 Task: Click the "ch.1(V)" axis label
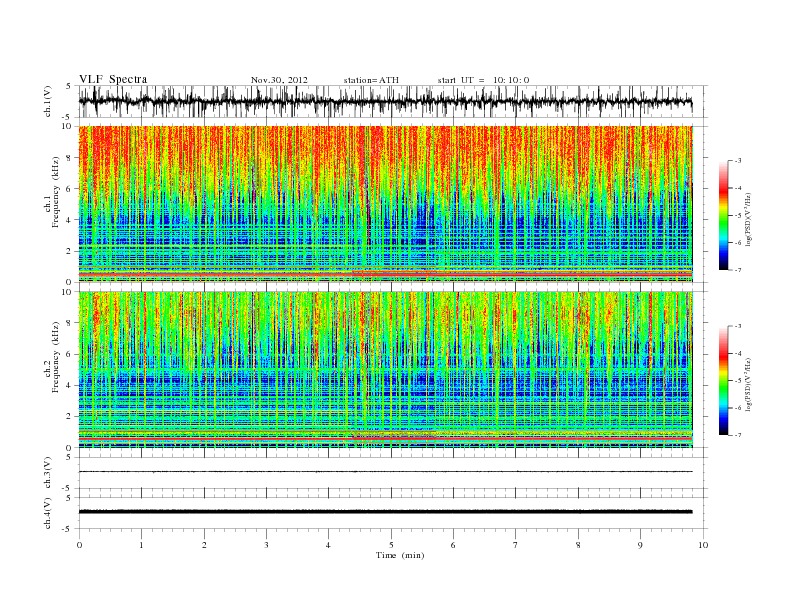(47, 101)
